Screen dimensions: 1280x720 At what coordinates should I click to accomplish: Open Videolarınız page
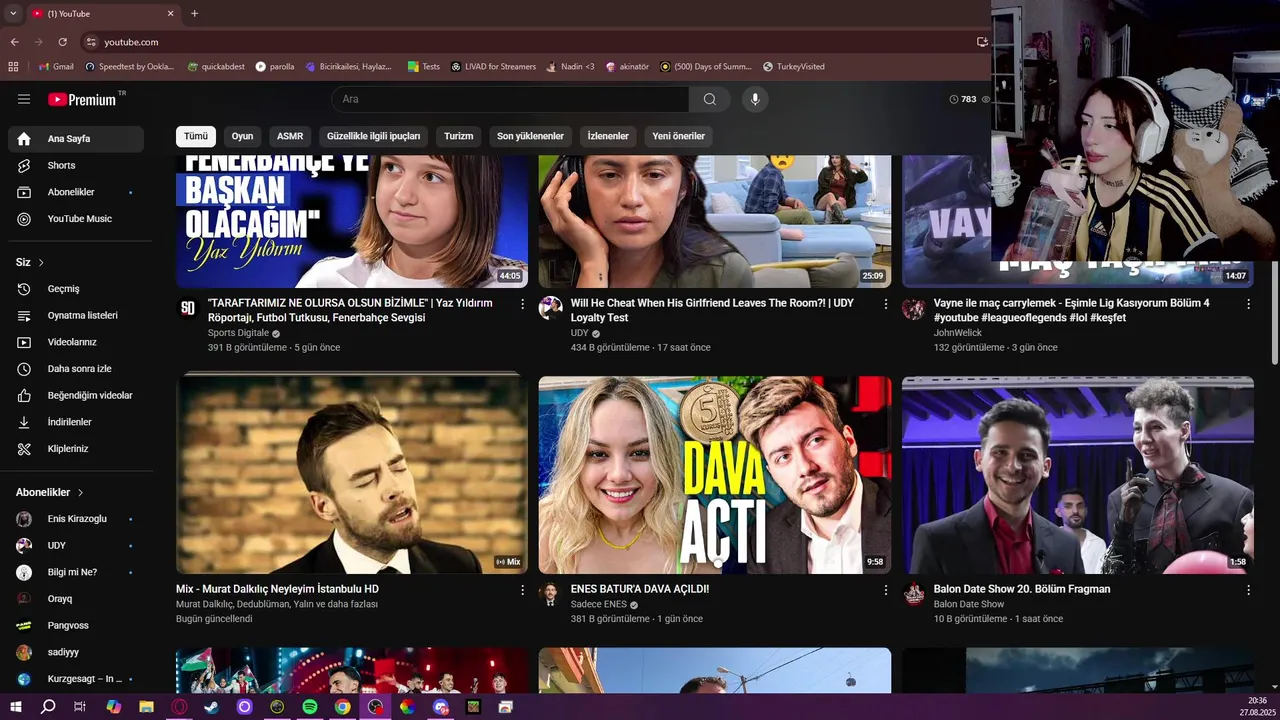[x=76, y=342]
